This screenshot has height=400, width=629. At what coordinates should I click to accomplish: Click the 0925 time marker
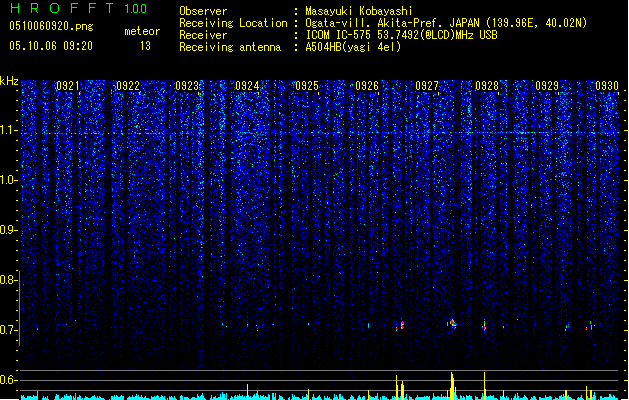307,86
